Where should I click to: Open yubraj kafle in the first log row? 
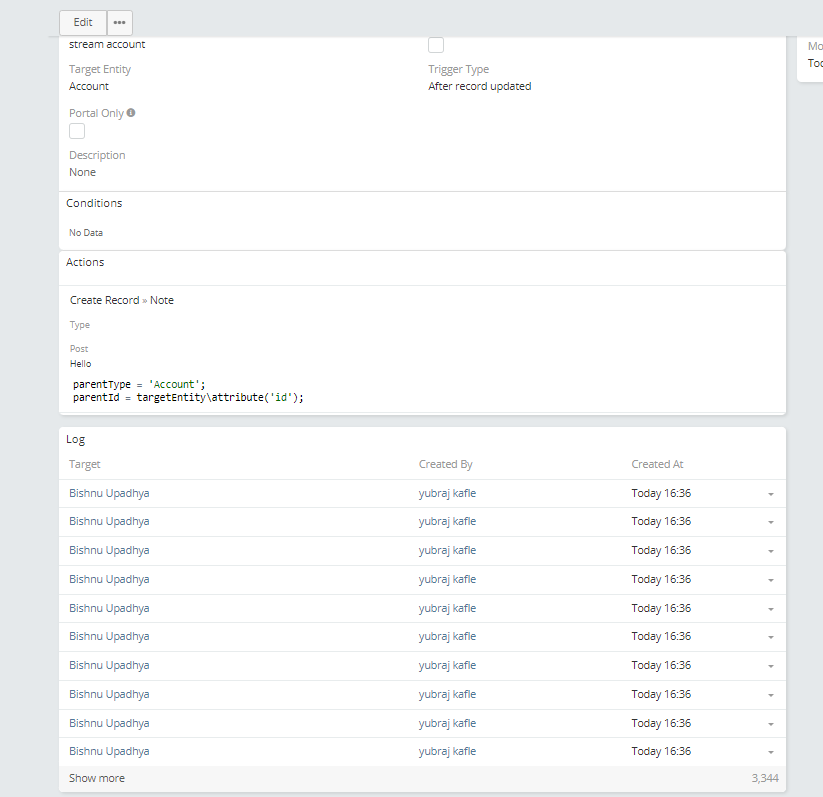click(x=447, y=493)
